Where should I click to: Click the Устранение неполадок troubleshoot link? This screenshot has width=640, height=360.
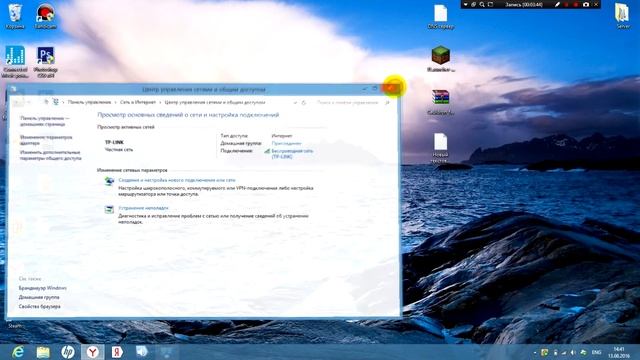(x=143, y=208)
